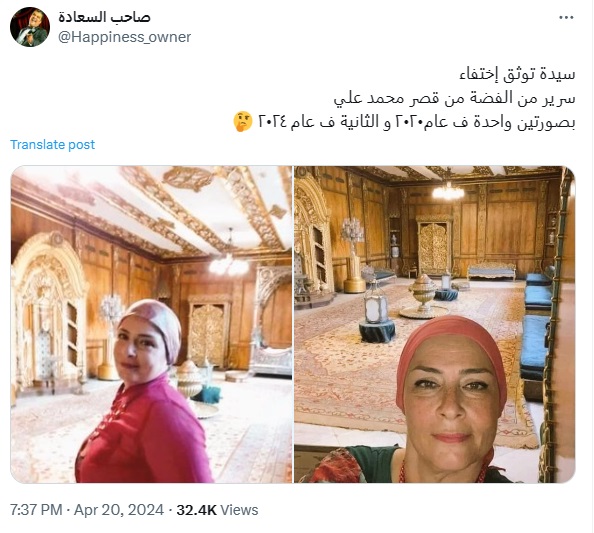
Task: Open the right selfie photo with the carpet
Action: pyautogui.click(x=435, y=324)
